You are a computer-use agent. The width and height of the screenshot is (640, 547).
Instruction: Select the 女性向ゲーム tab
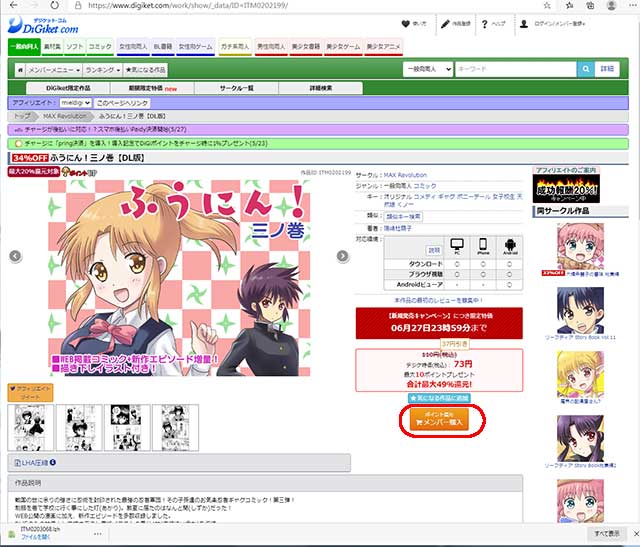[x=196, y=47]
